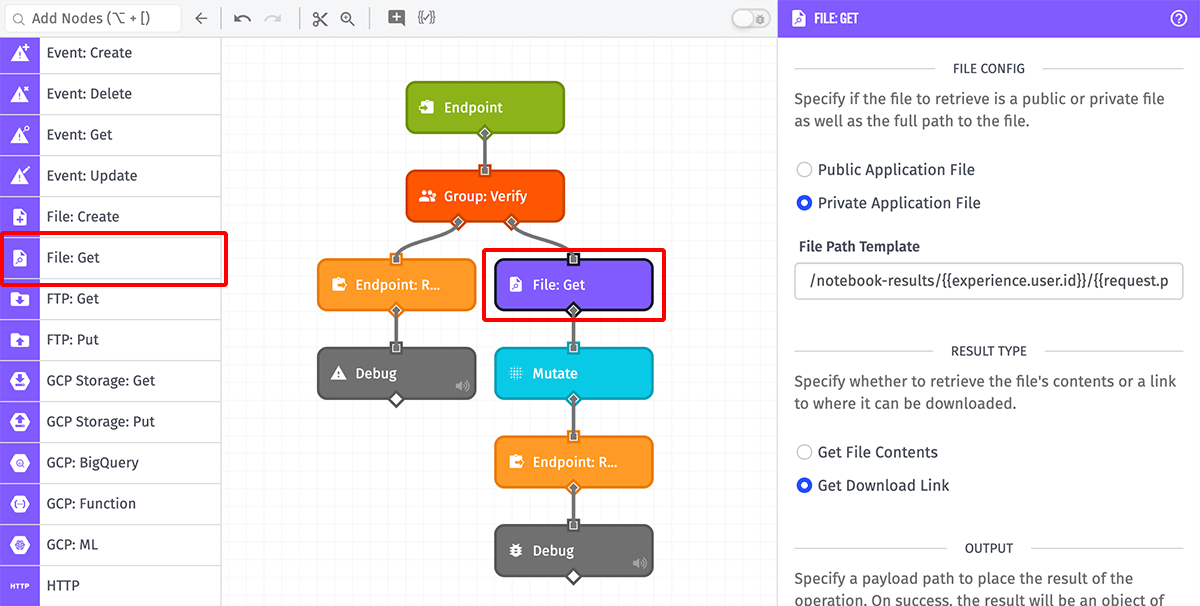Click the Event: Create node icon
Screen dimensions: 1200x606
[20, 53]
